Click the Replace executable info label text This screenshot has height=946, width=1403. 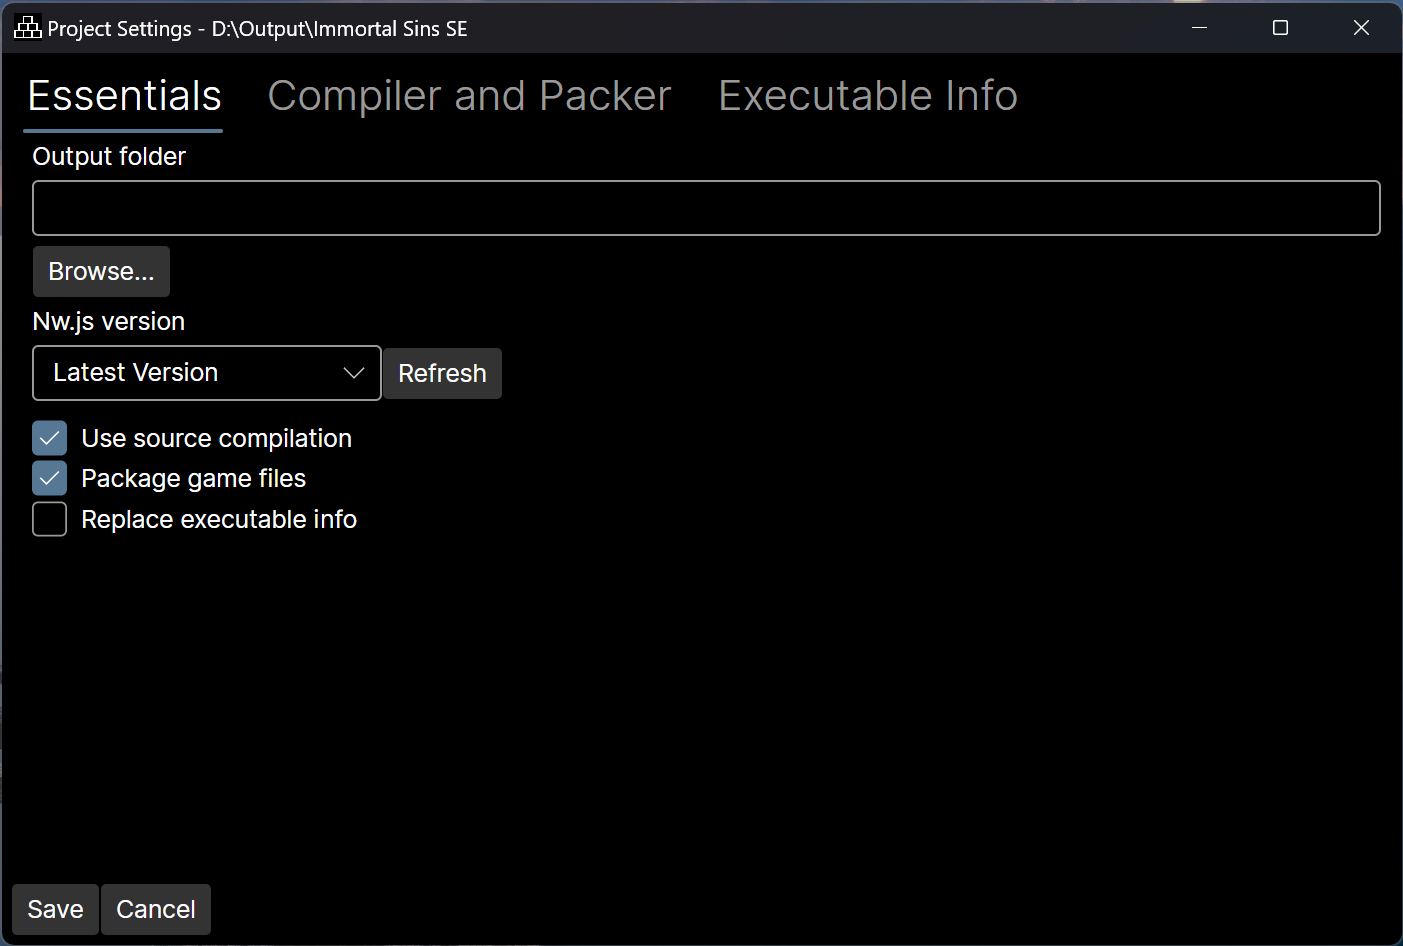pyautogui.click(x=219, y=519)
